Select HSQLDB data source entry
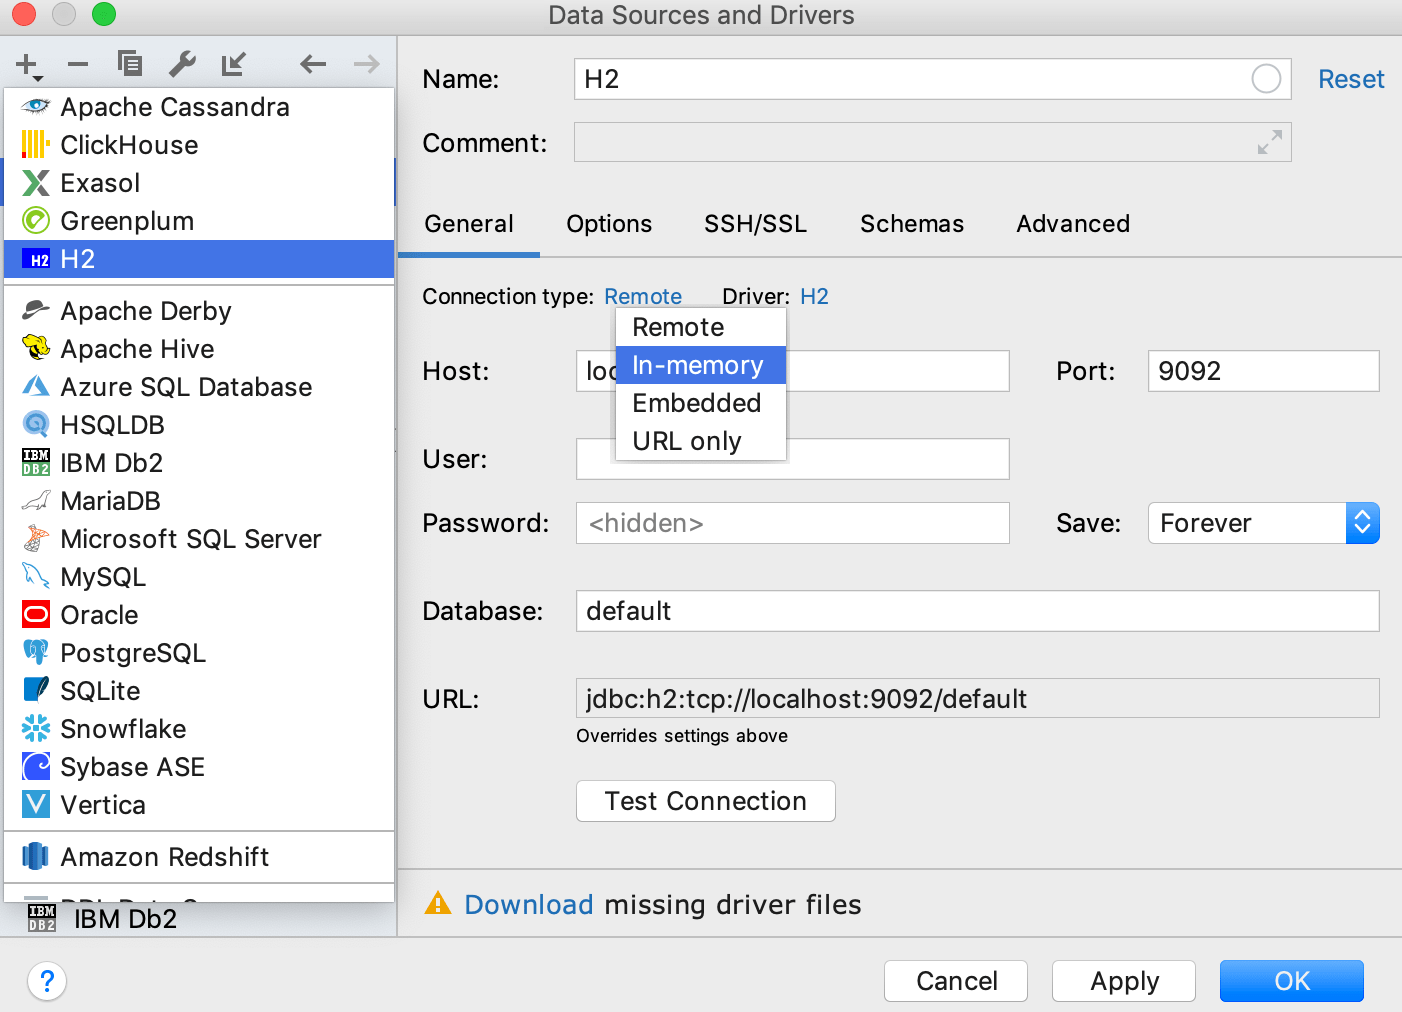Image resolution: width=1402 pixels, height=1012 pixels. (199, 425)
